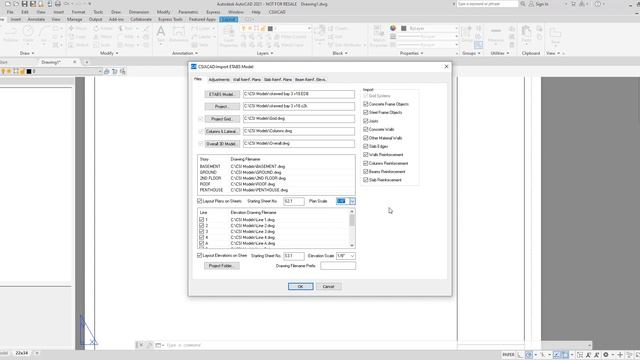Click Cancel in import dialog
The width and height of the screenshot is (640, 360).
[329, 287]
